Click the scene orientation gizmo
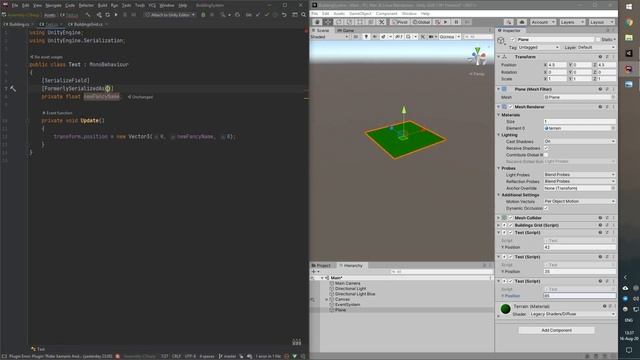 pyautogui.click(x=478, y=57)
